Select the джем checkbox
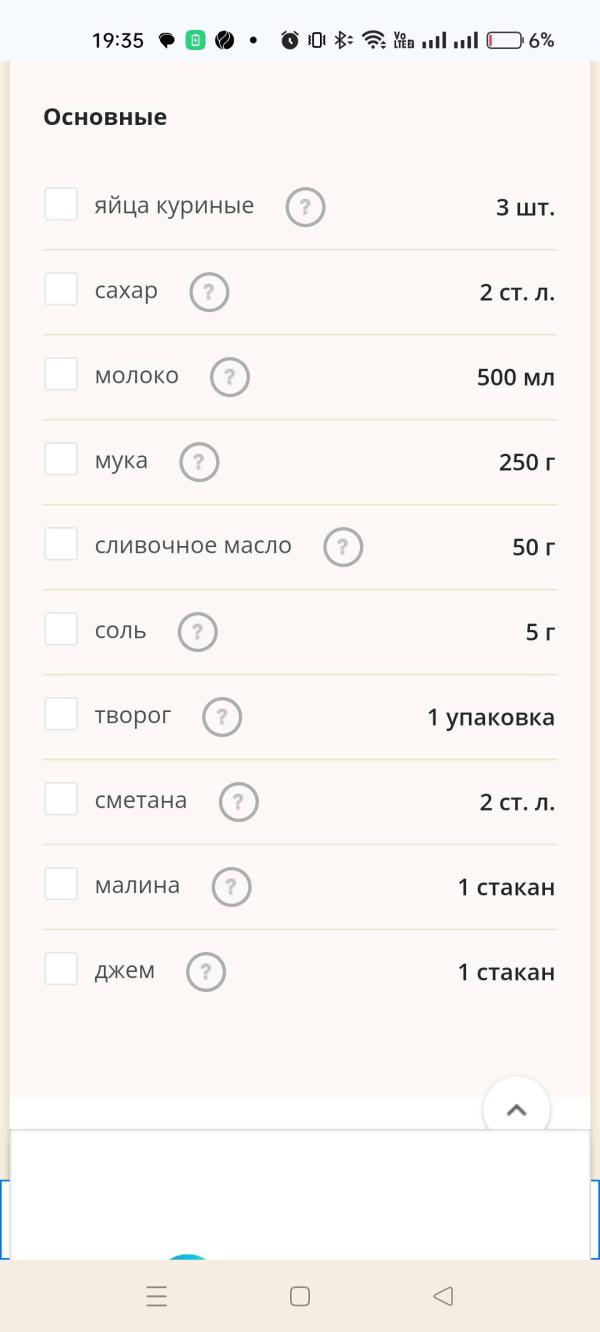The height and width of the screenshot is (1332, 600). pos(61,969)
